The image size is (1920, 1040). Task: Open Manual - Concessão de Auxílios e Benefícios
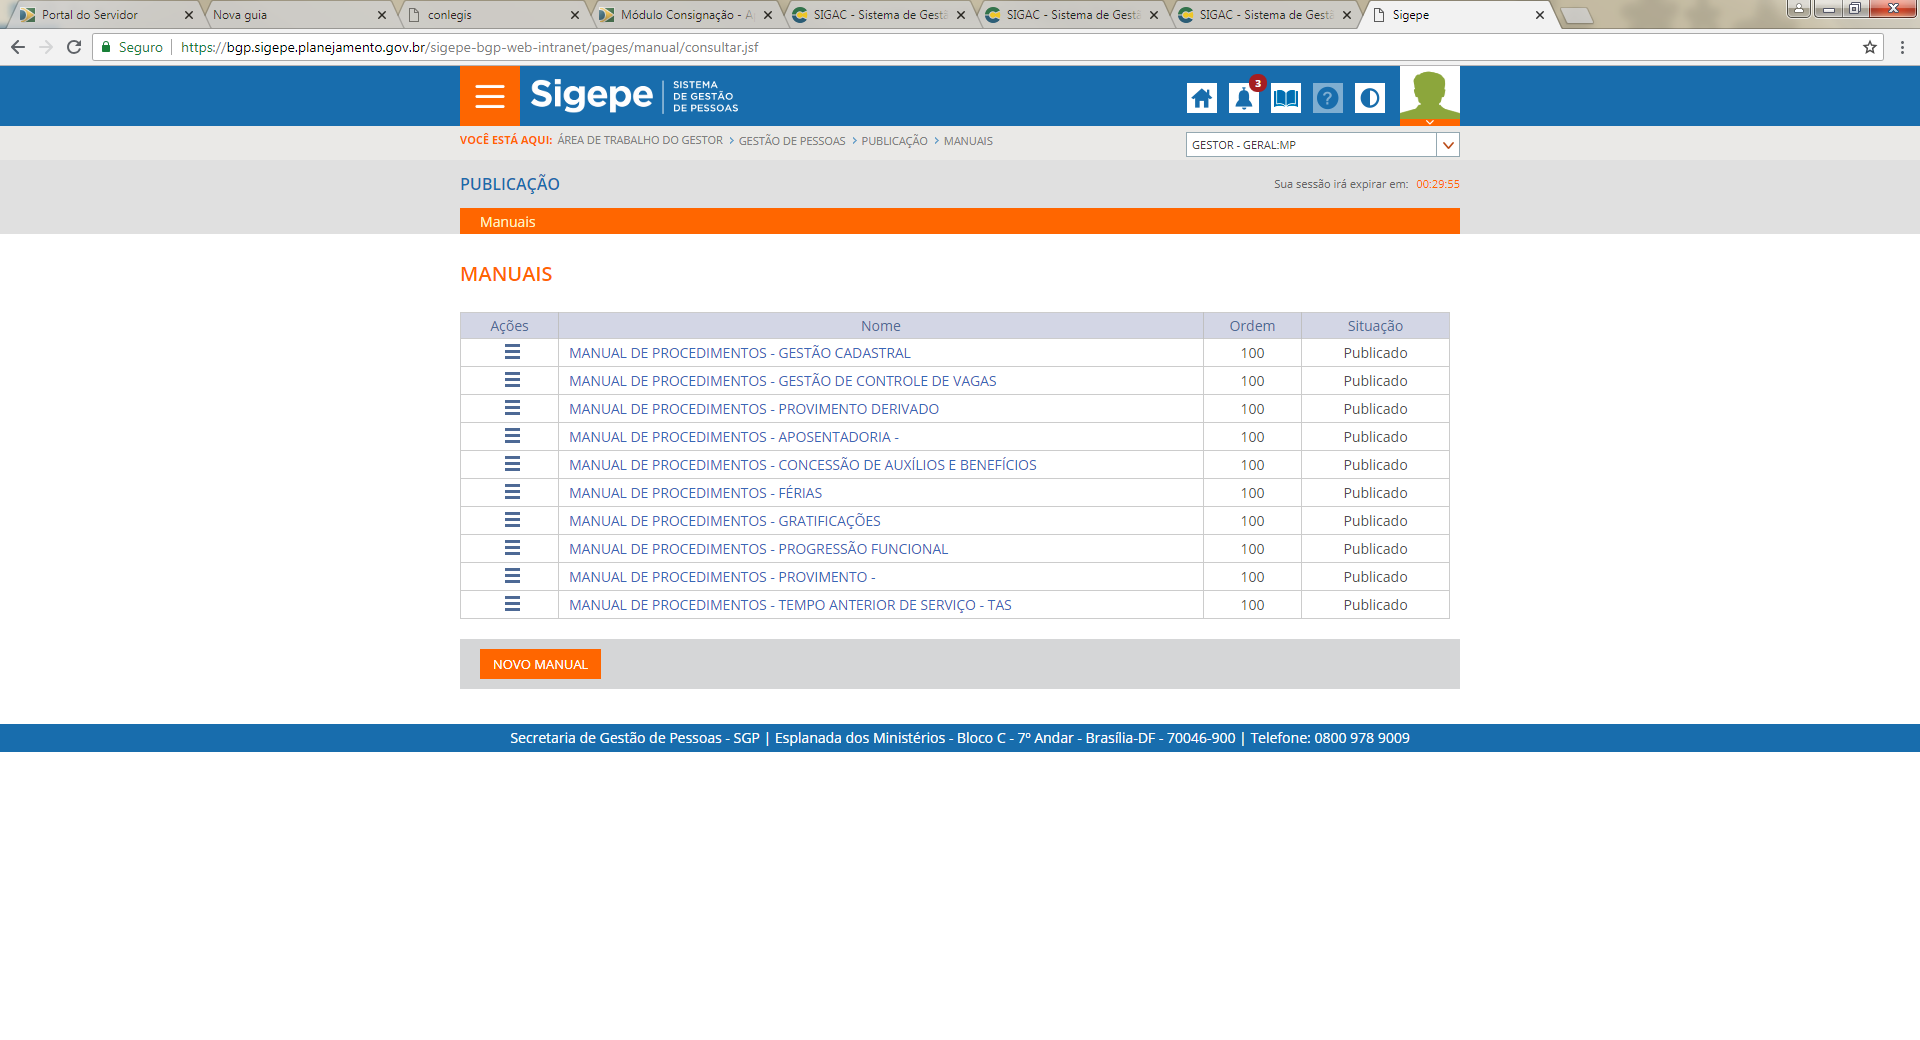(x=803, y=465)
